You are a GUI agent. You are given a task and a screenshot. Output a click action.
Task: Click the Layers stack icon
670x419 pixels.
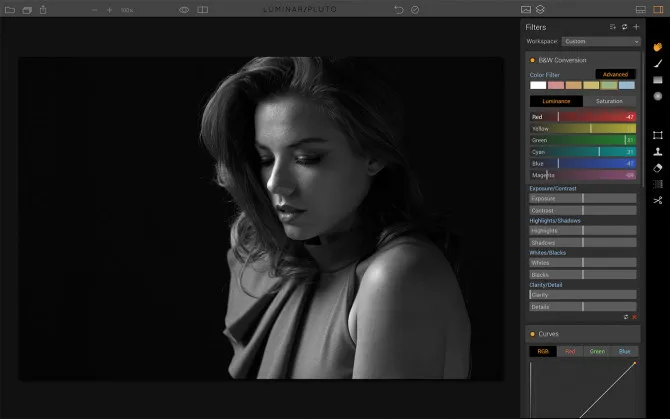(x=541, y=10)
